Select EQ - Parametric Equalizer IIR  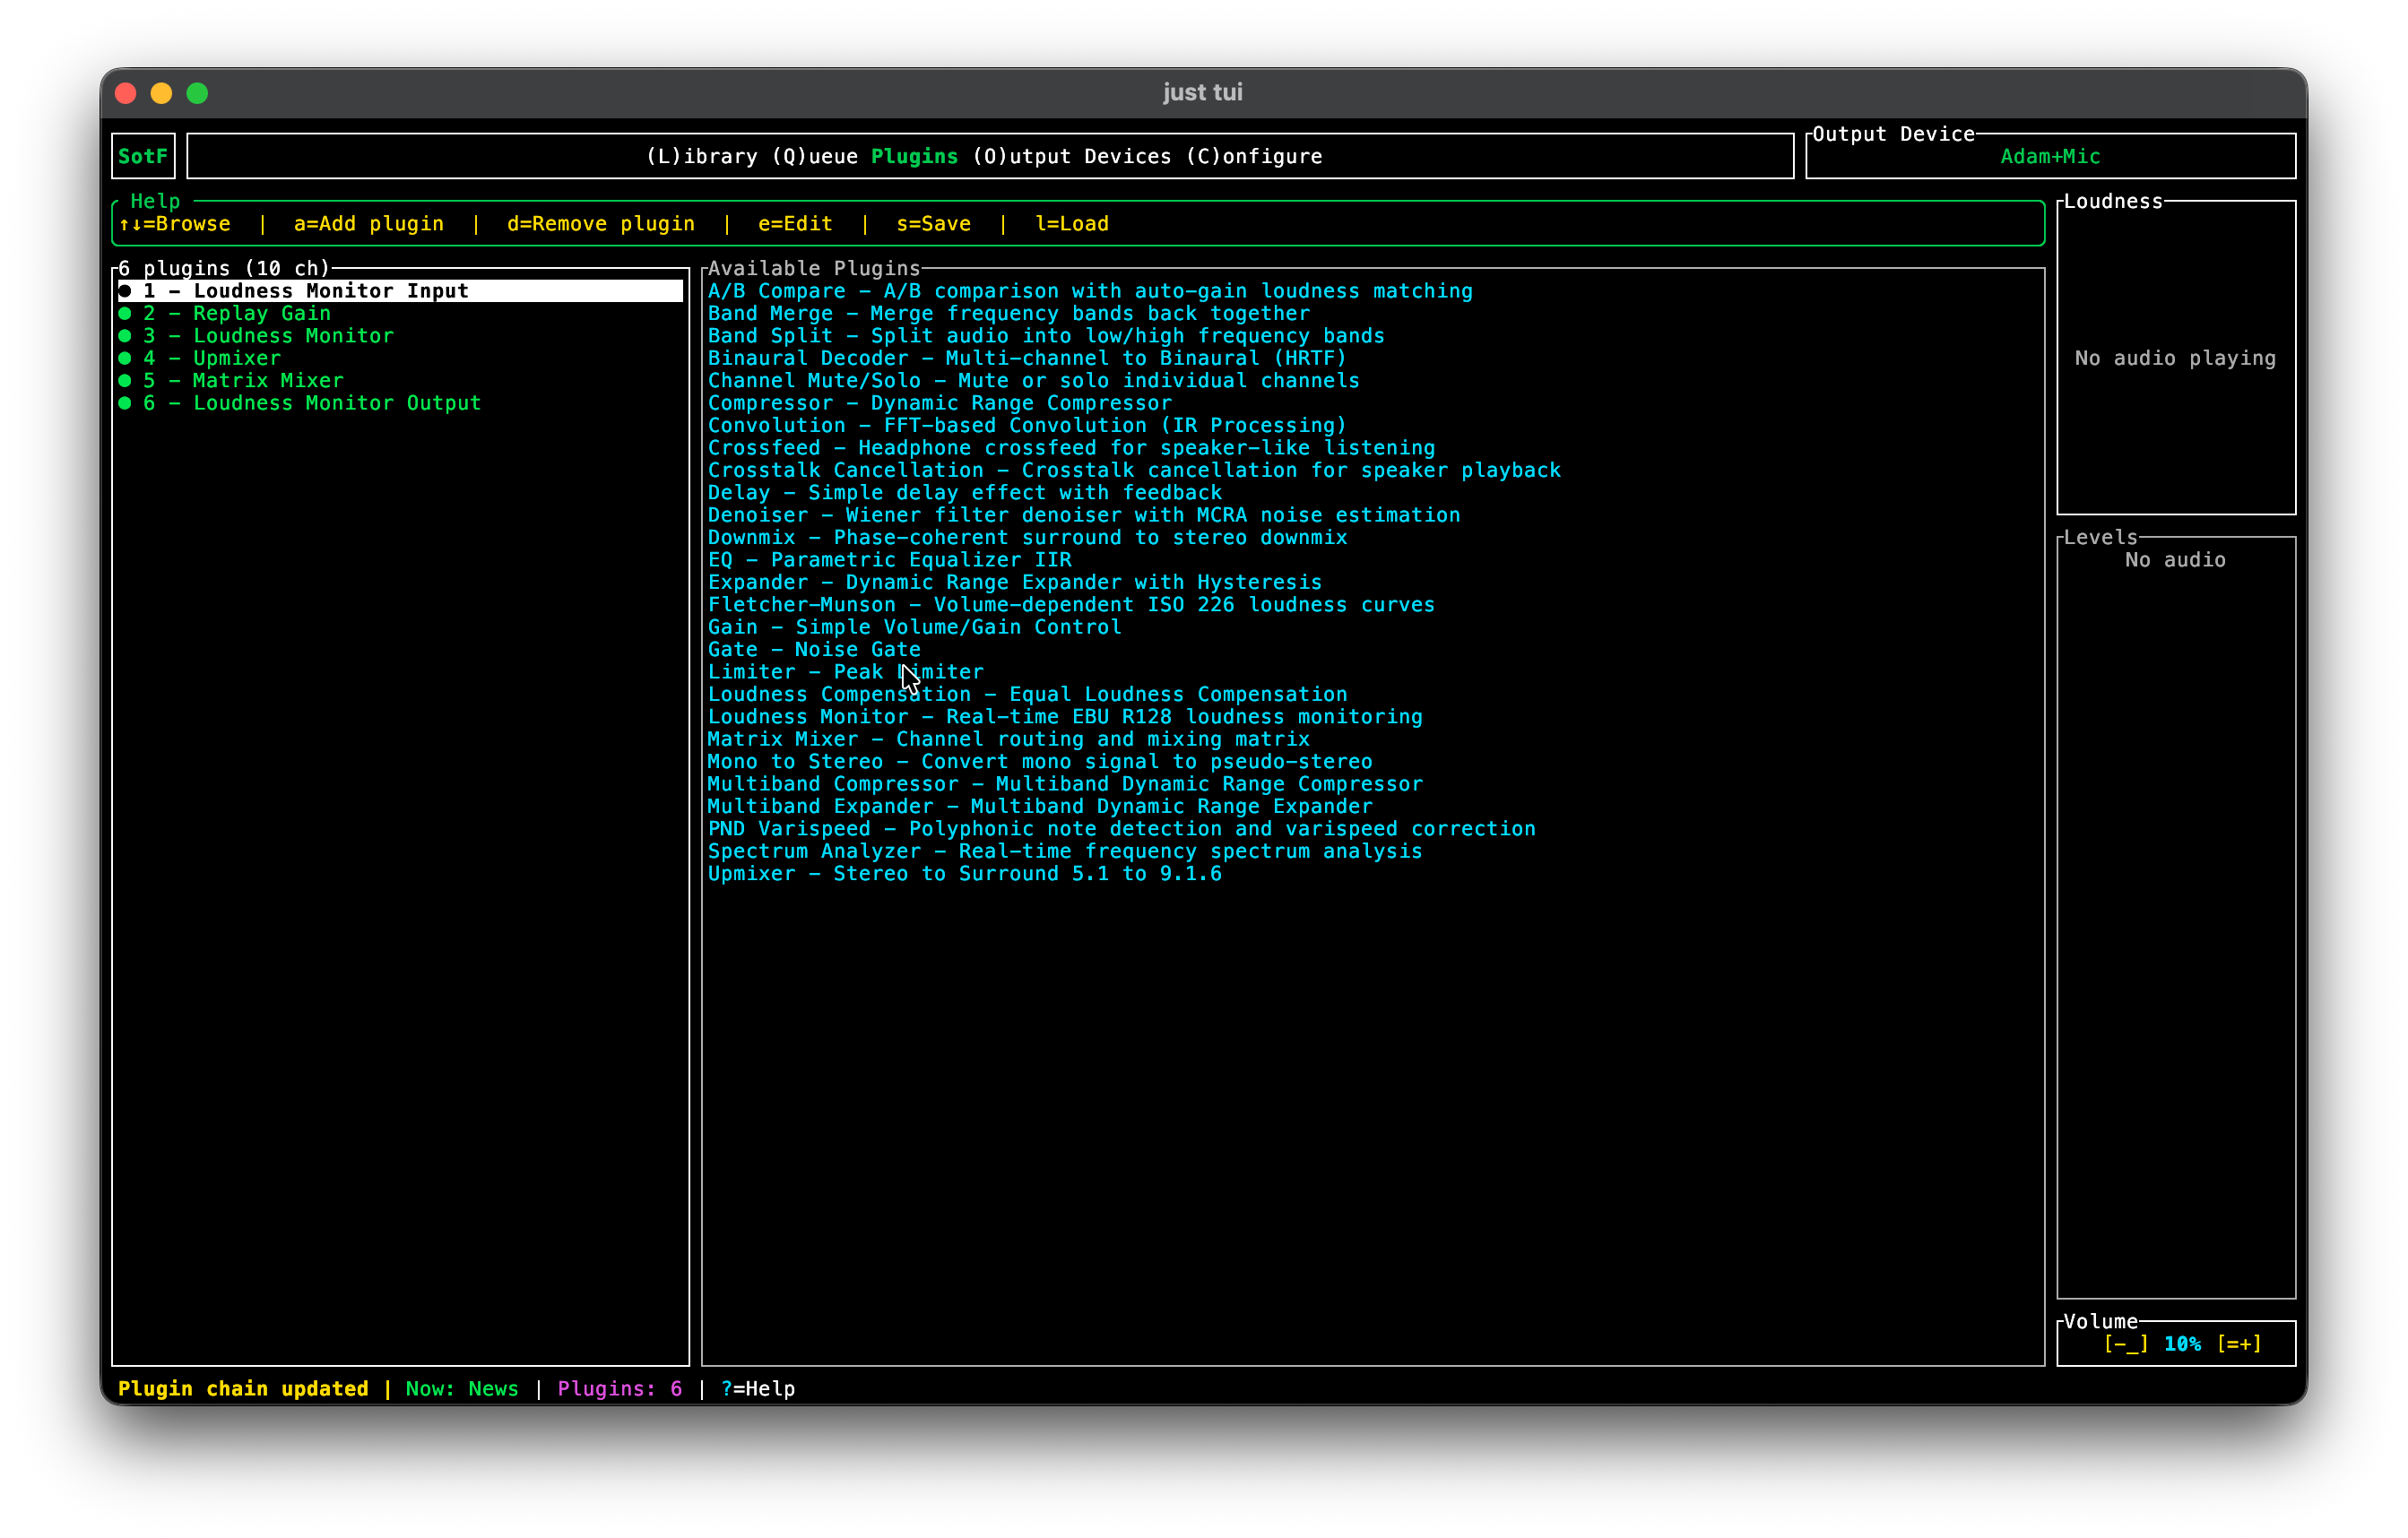[890, 560]
